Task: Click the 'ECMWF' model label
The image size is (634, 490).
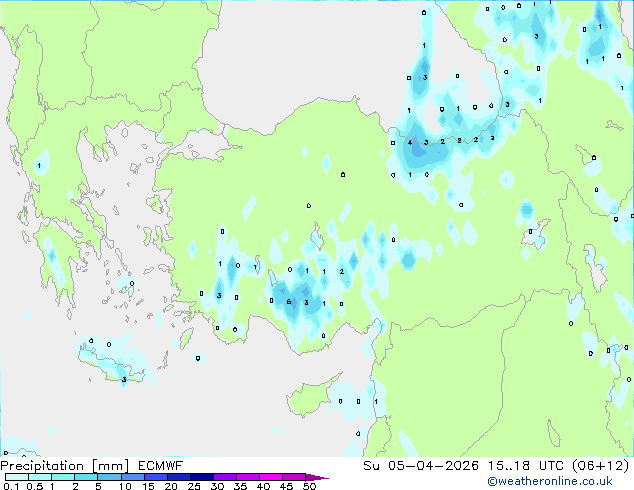Action: tap(161, 466)
